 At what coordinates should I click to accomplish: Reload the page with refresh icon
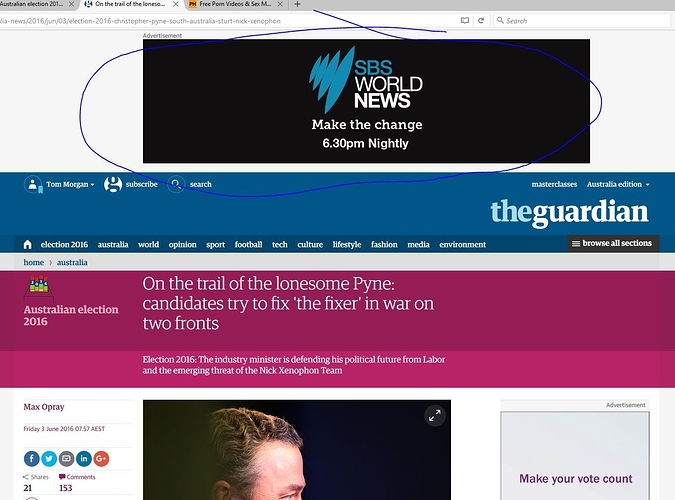click(x=481, y=21)
